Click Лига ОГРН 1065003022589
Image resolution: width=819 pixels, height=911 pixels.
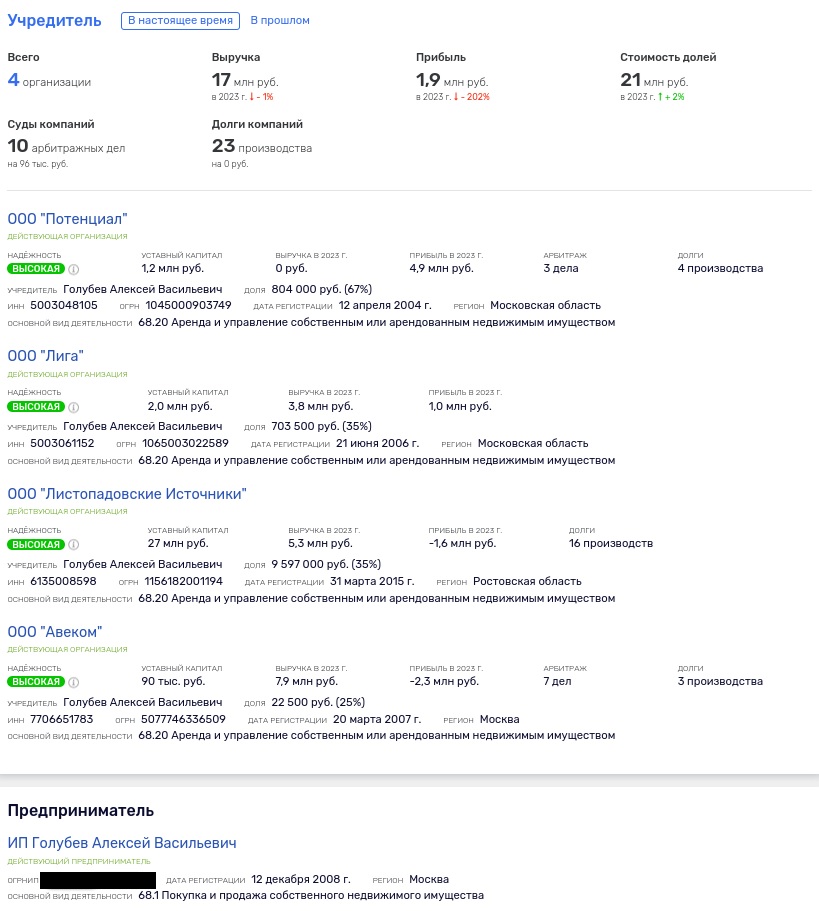pos(185,443)
